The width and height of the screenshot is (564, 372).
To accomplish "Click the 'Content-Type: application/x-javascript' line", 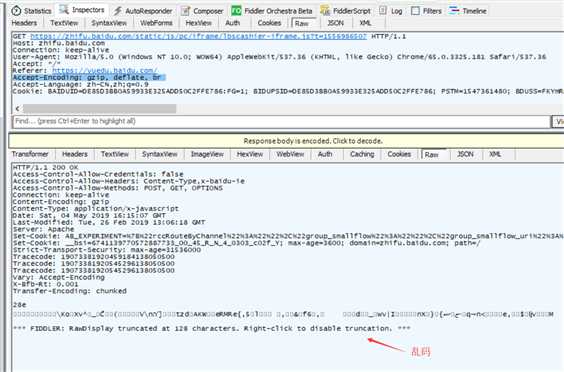I will click(95, 209).
